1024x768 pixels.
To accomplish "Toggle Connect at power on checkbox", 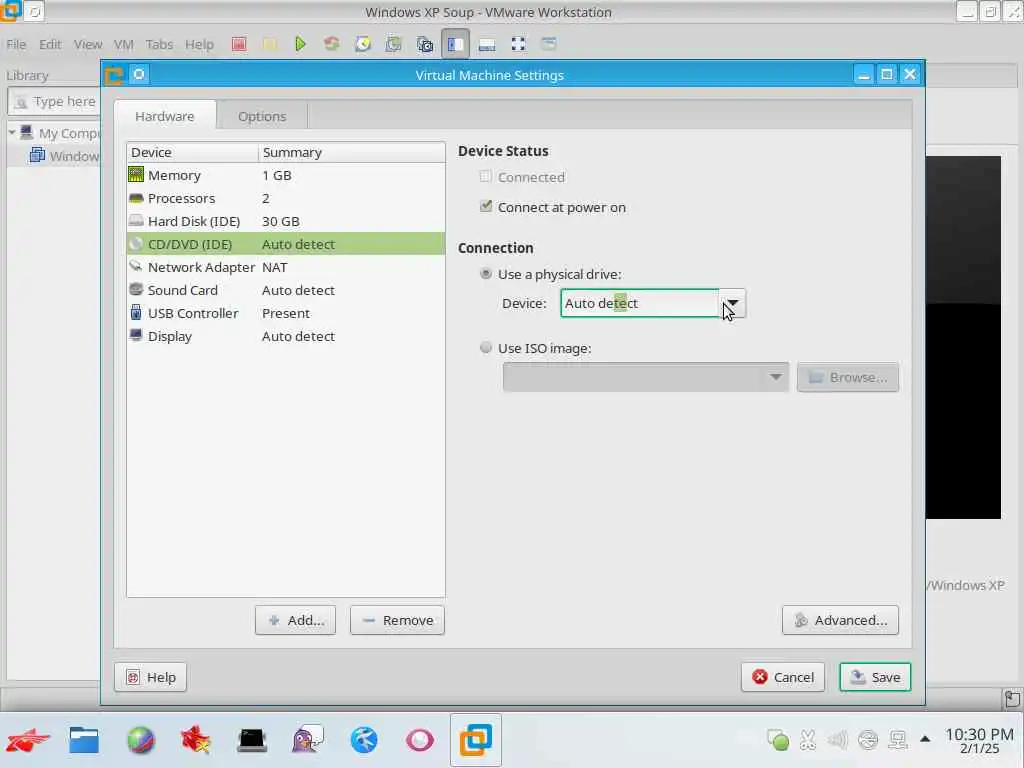I will pyautogui.click(x=485, y=206).
